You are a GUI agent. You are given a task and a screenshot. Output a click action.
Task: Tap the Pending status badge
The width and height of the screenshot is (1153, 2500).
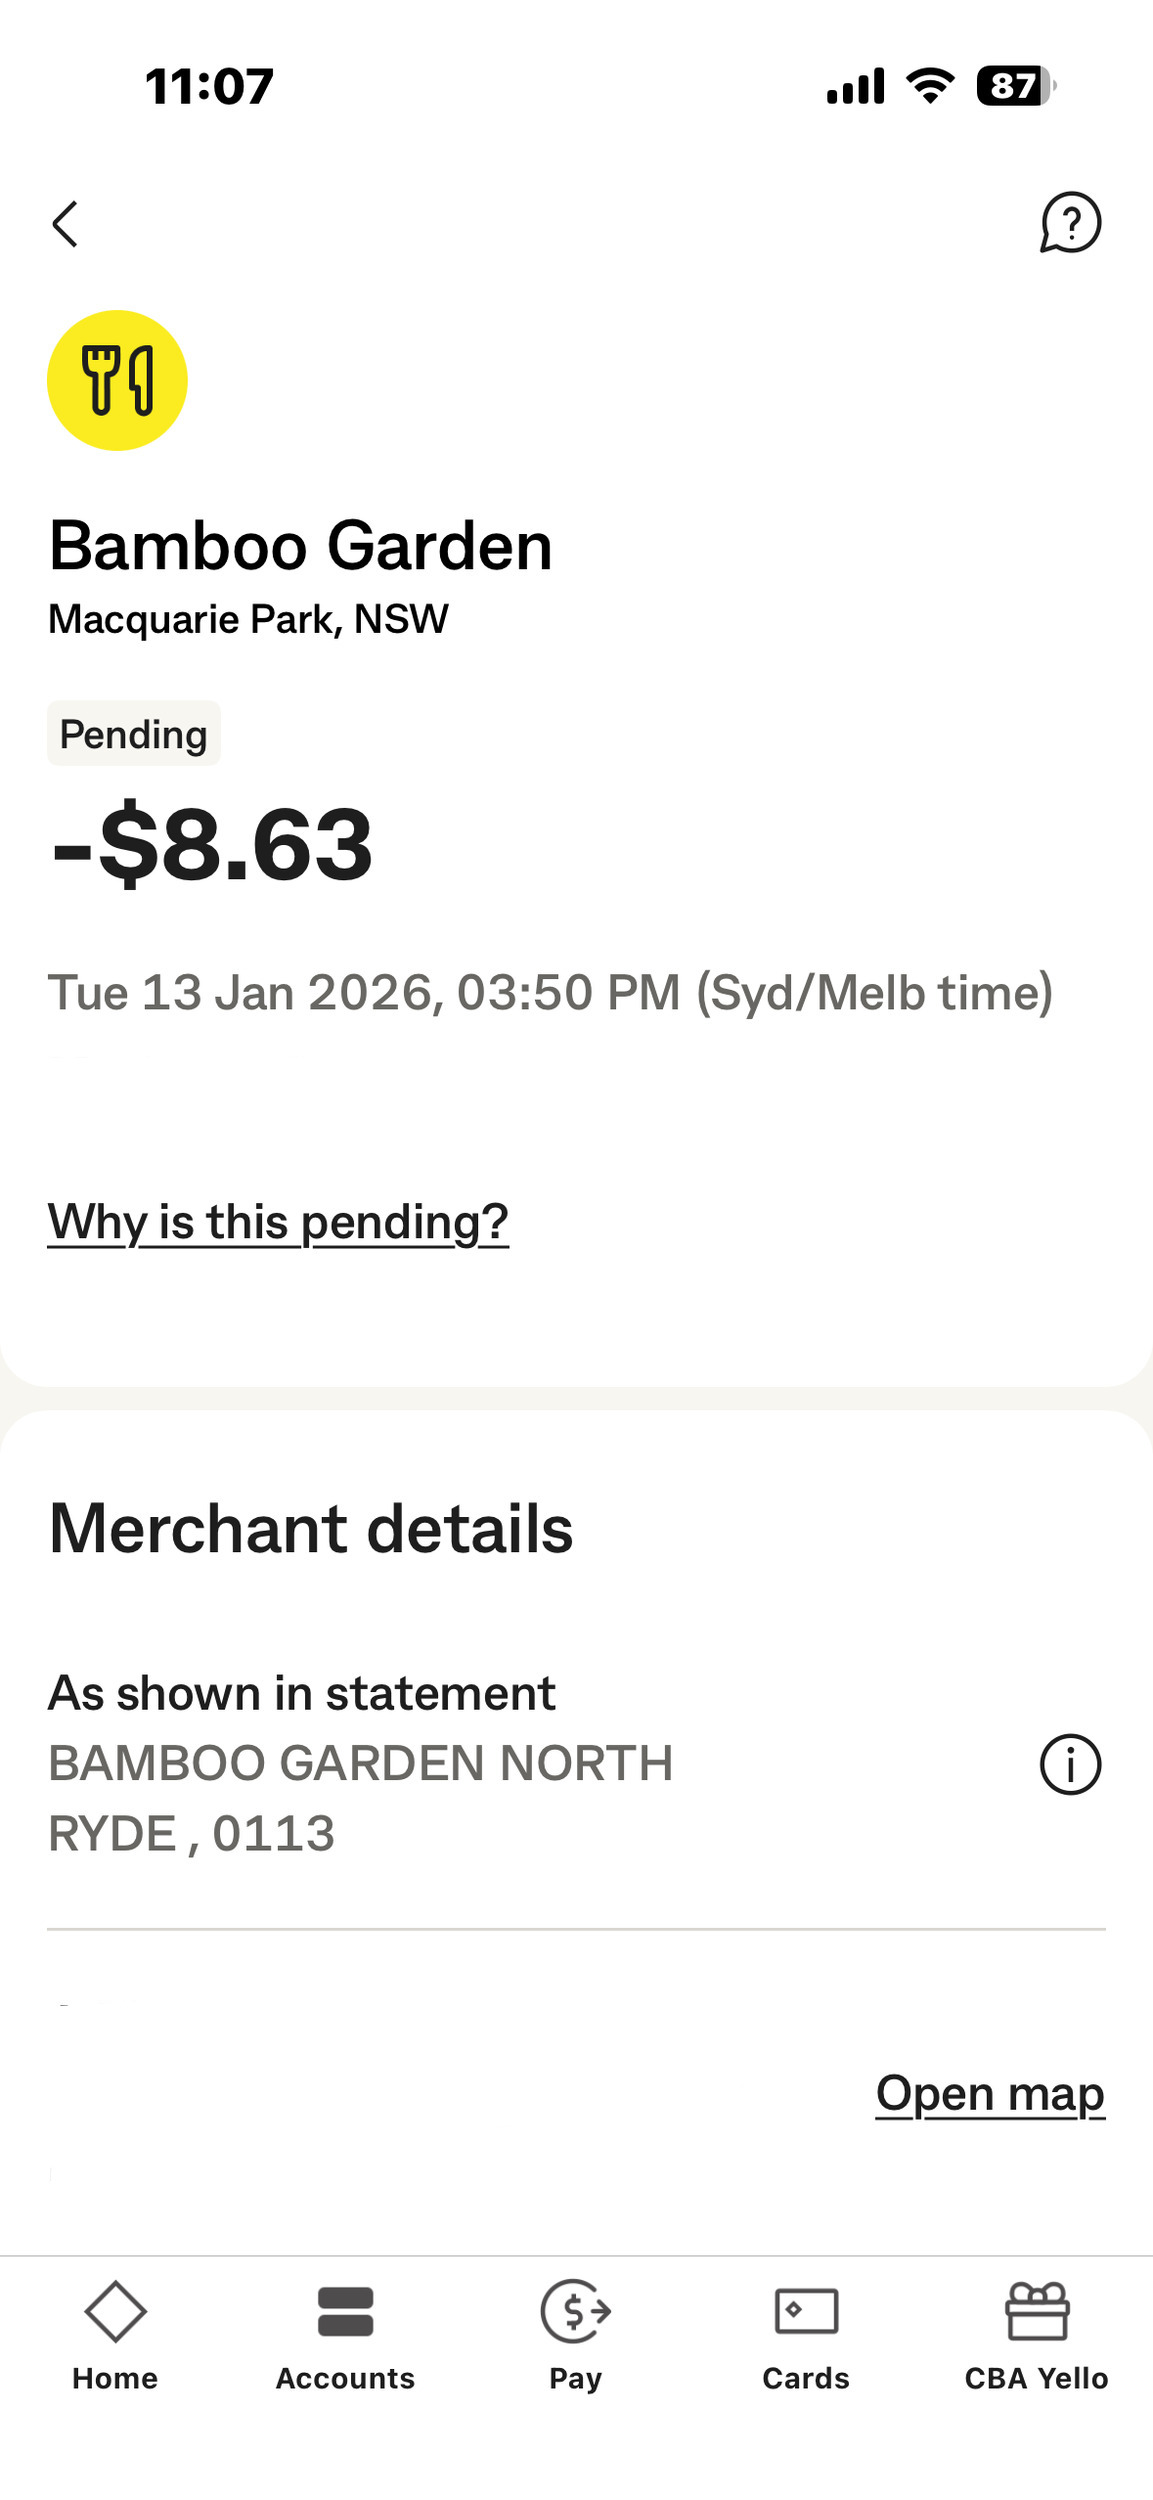coord(134,734)
